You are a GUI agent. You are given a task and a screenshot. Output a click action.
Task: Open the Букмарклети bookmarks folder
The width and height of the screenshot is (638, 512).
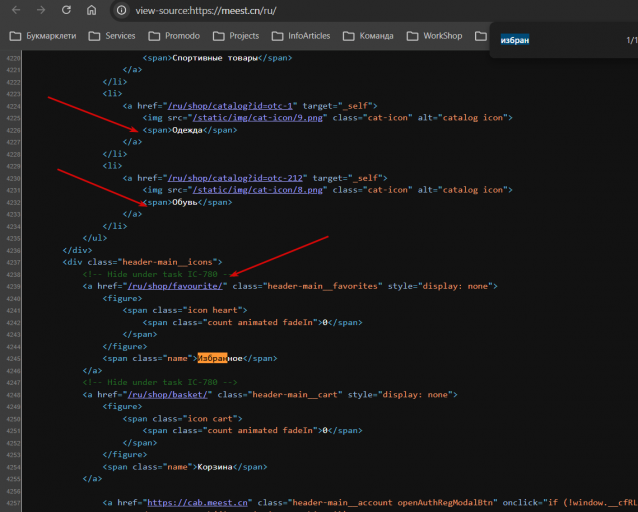[43, 36]
